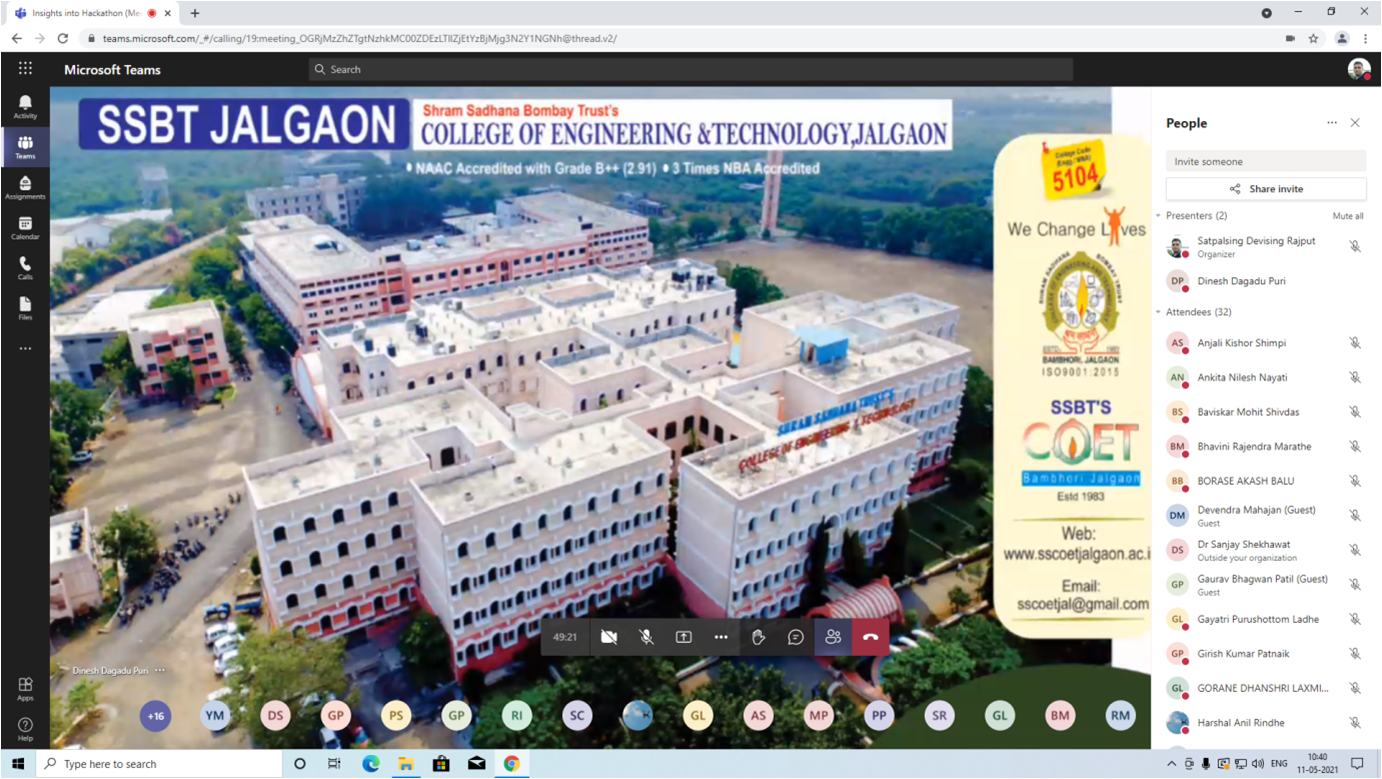1382x779 pixels.
Task: Open Microsoft Edge from the taskbar
Action: (x=371, y=764)
